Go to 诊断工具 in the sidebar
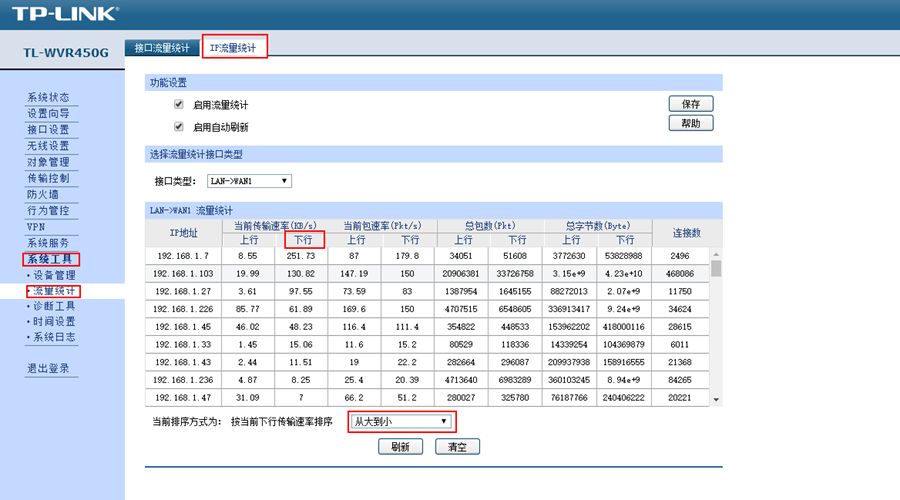The image size is (900, 500). coord(54,306)
